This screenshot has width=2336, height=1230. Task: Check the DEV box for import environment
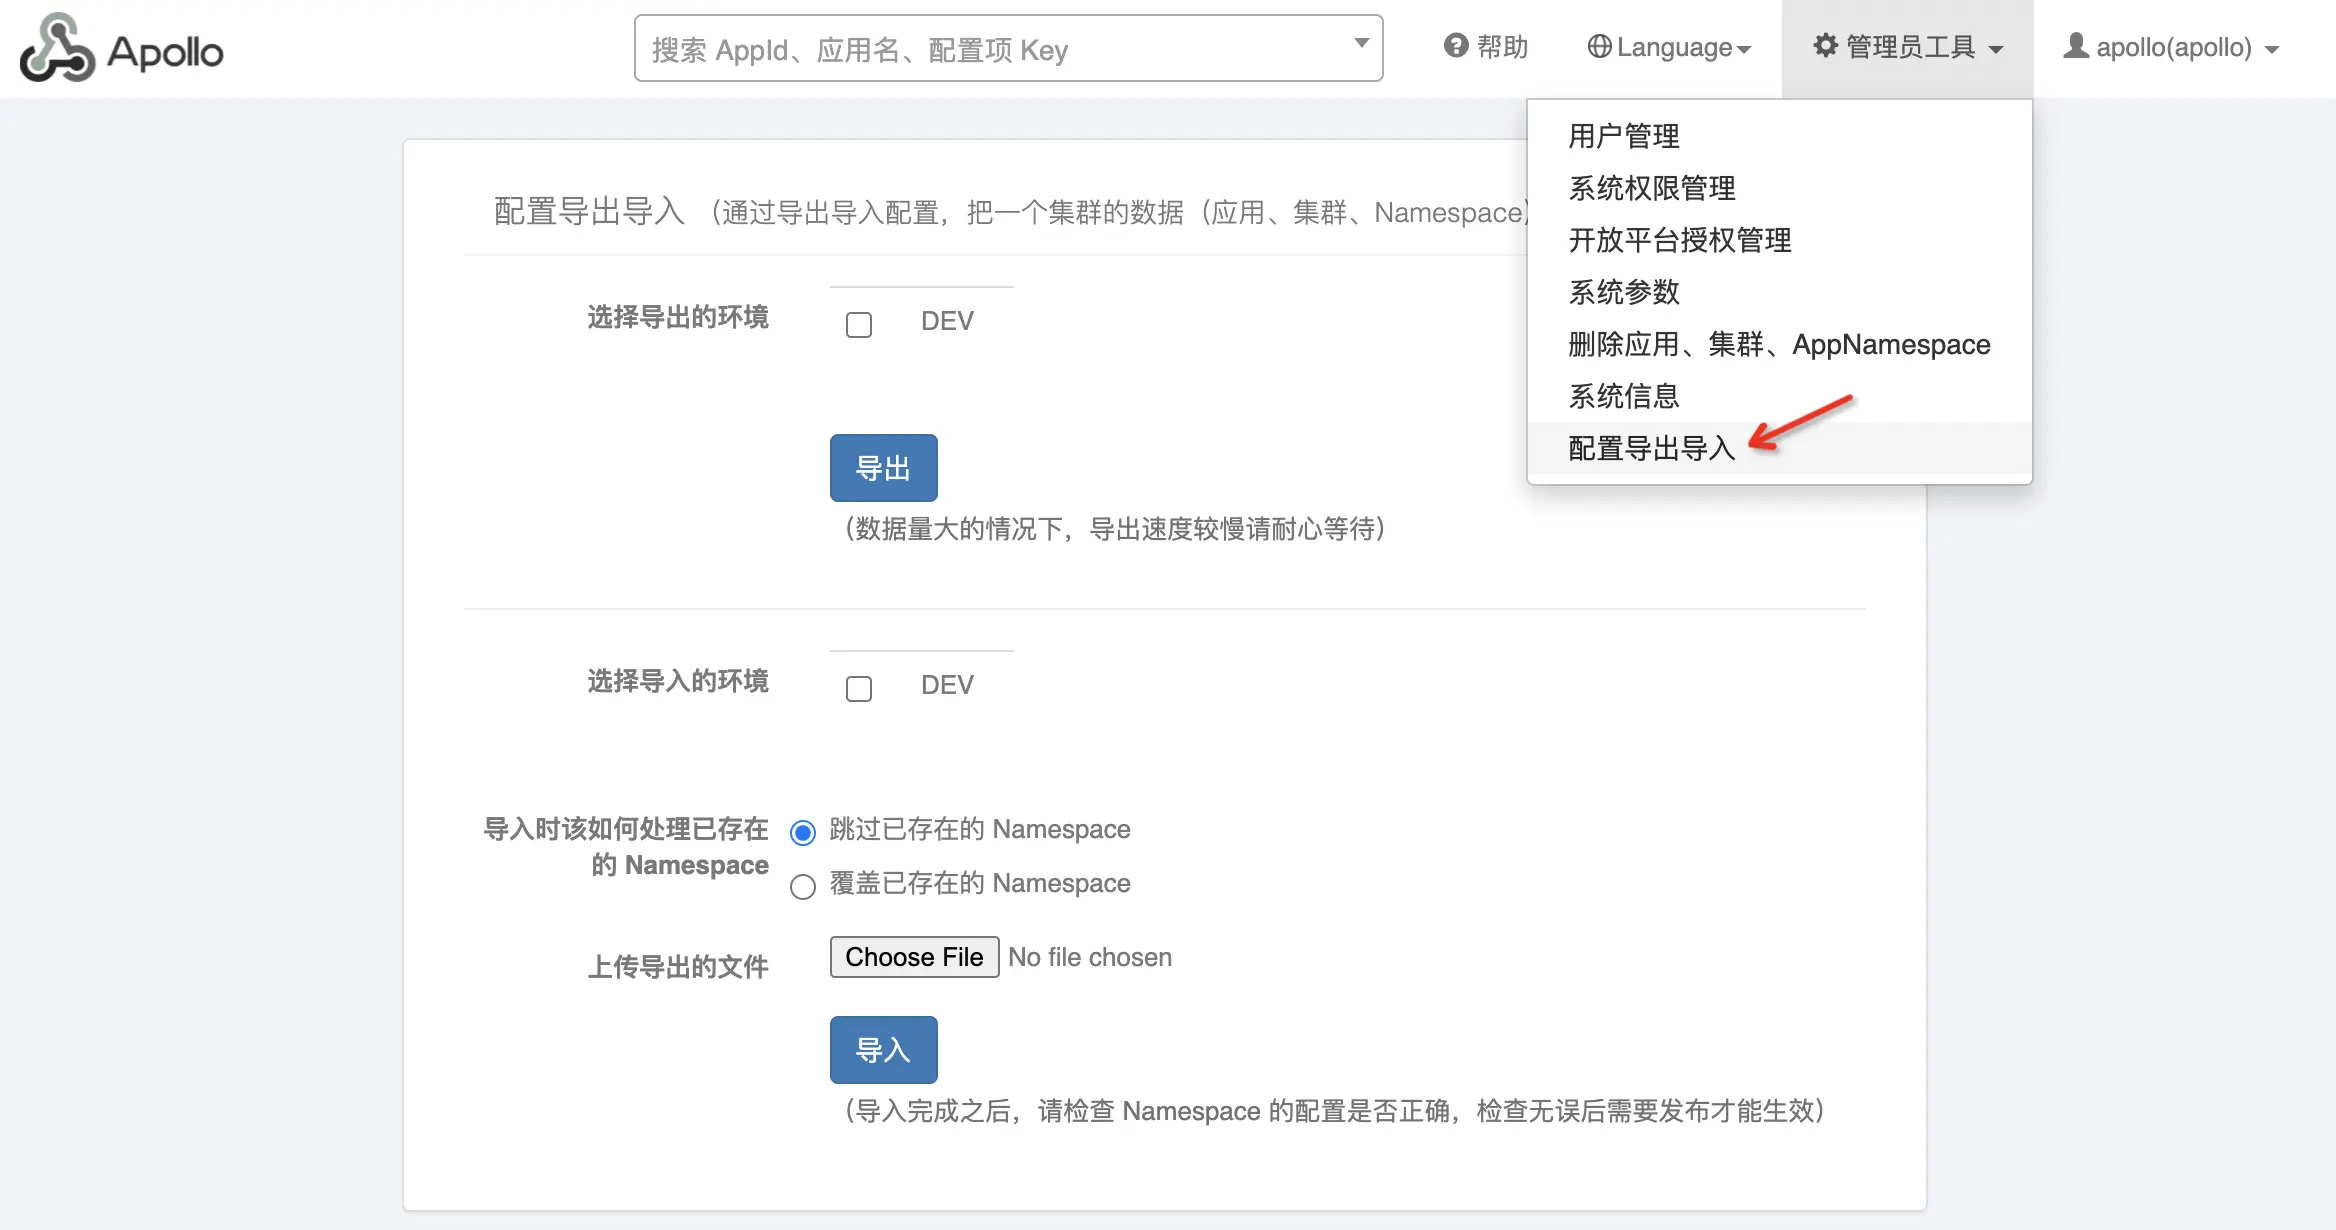pyautogui.click(x=859, y=689)
